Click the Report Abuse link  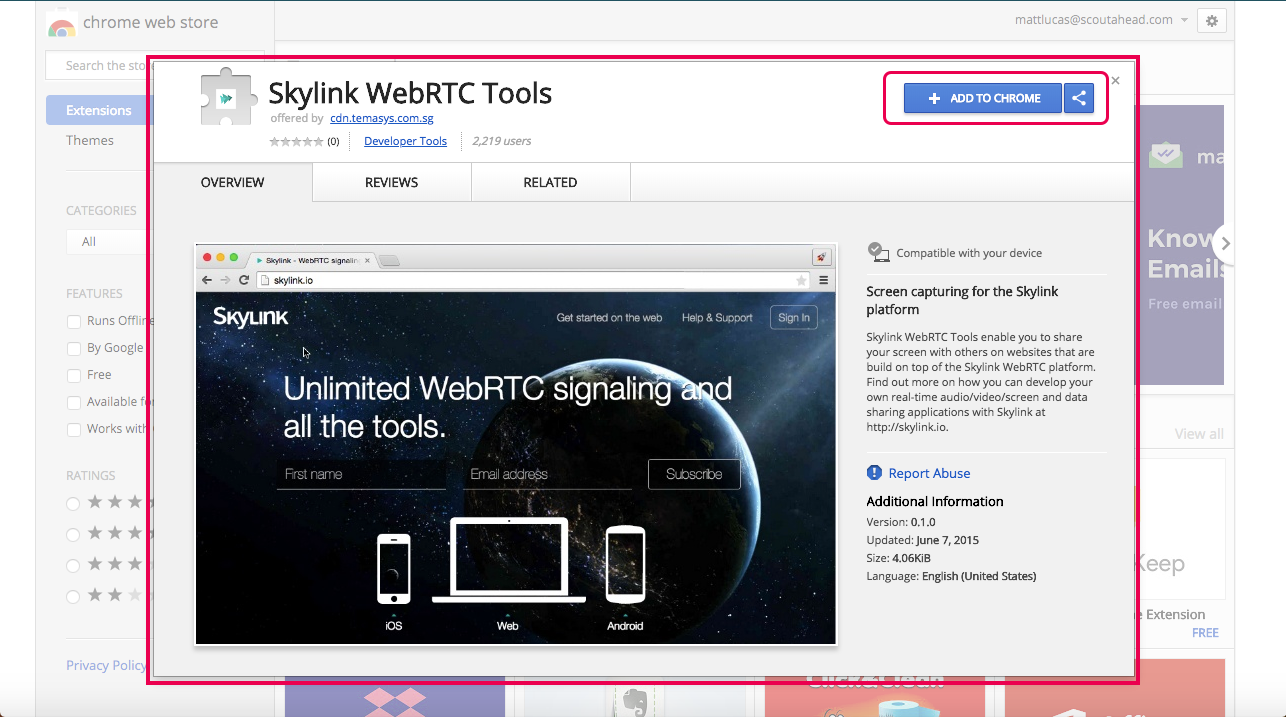click(929, 473)
